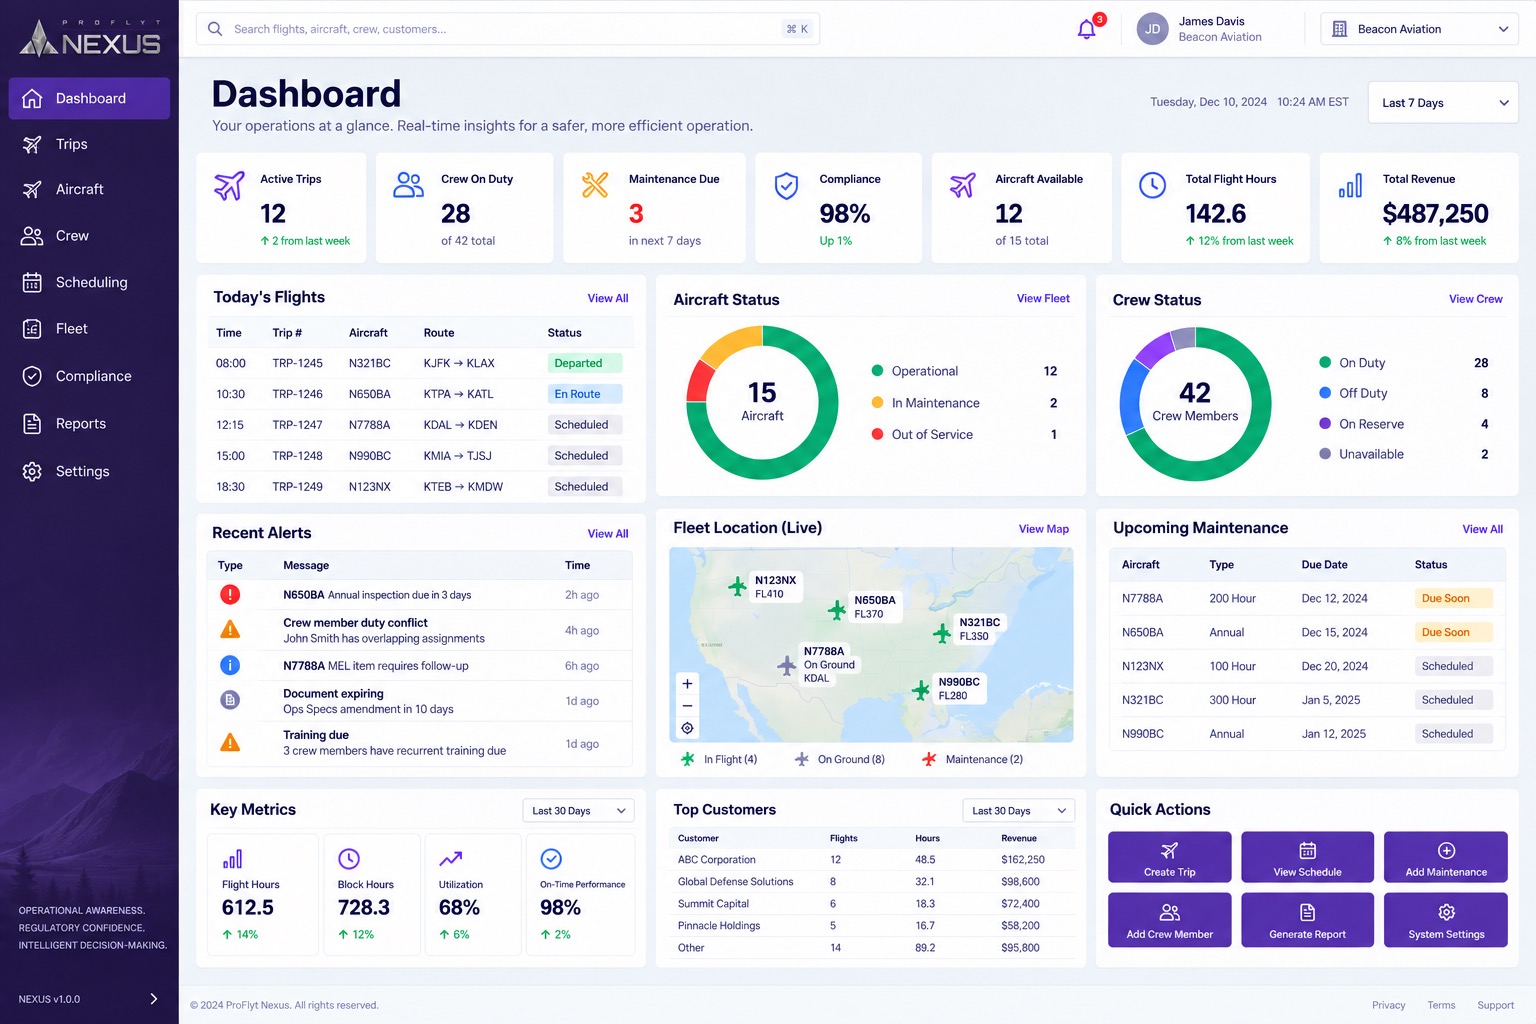Click the search flights input field

(508, 29)
